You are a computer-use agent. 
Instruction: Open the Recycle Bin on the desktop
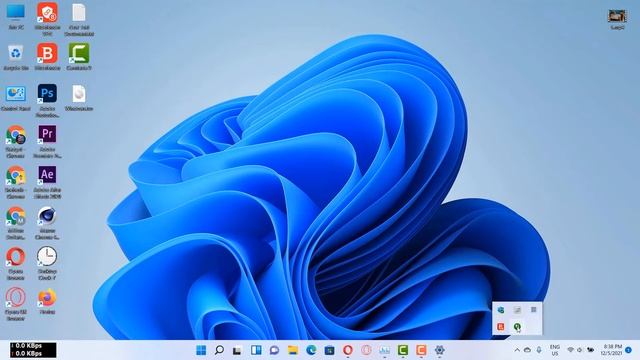(x=16, y=56)
